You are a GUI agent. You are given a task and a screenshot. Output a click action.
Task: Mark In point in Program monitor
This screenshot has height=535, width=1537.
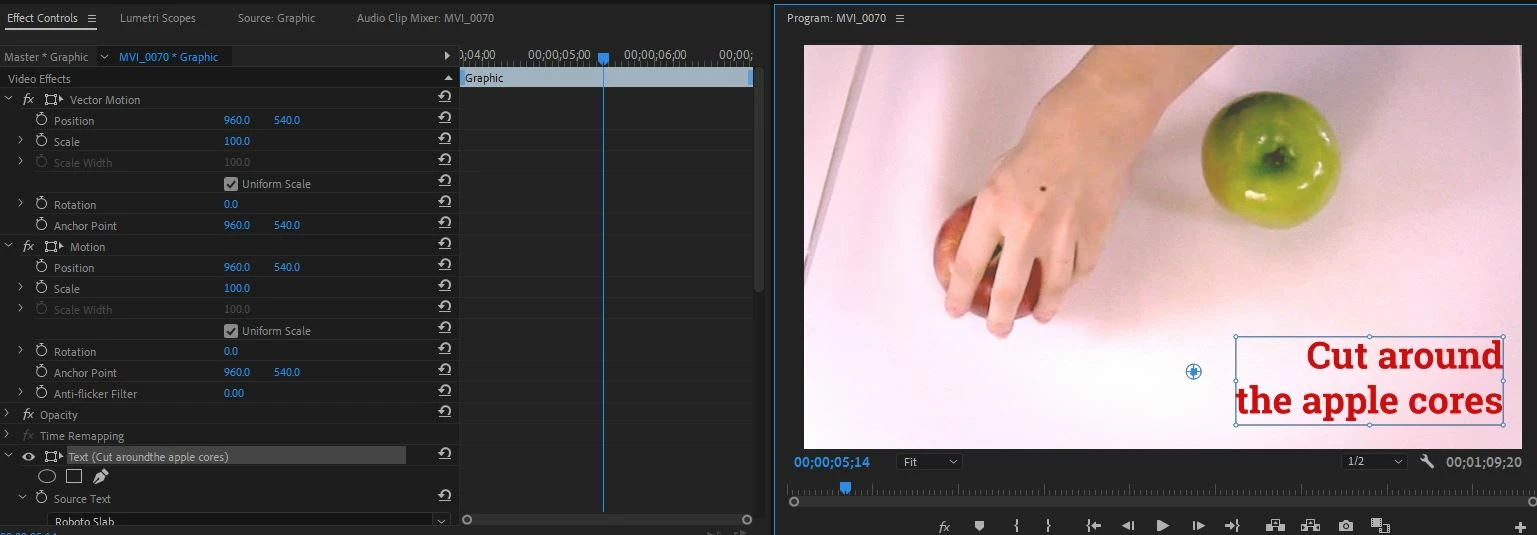(x=1016, y=526)
